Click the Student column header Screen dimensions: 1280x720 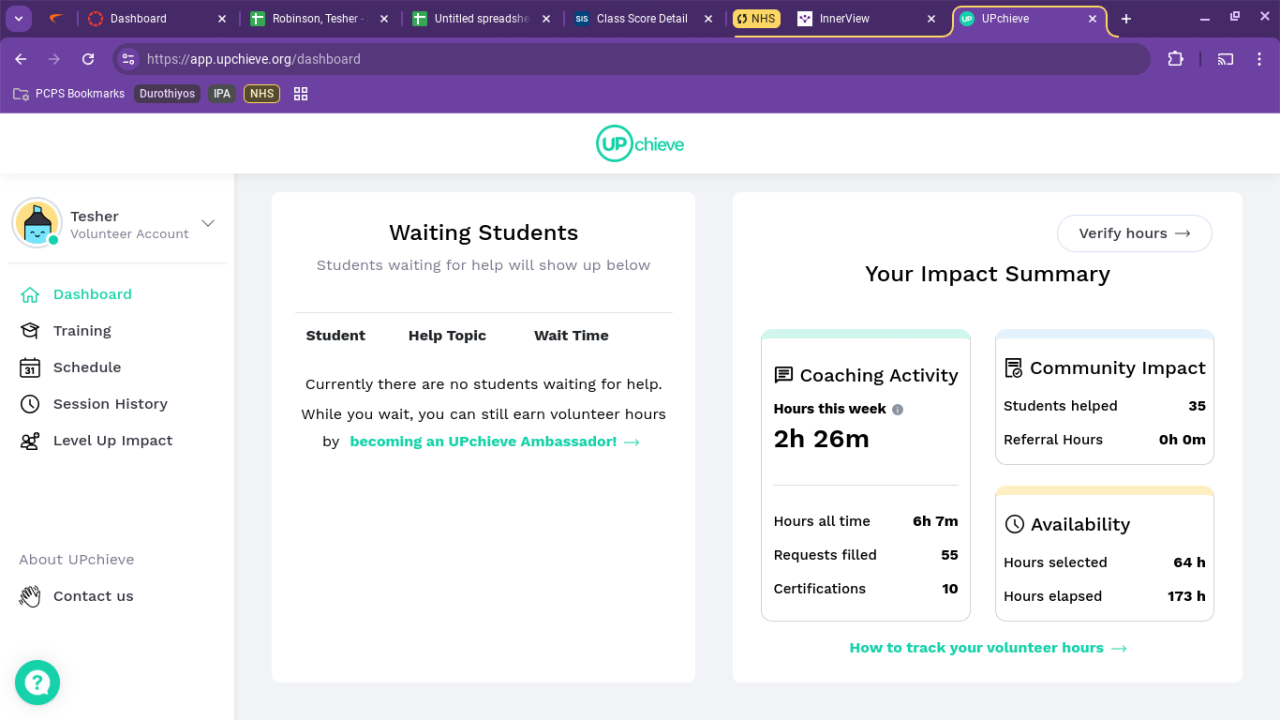coord(335,336)
